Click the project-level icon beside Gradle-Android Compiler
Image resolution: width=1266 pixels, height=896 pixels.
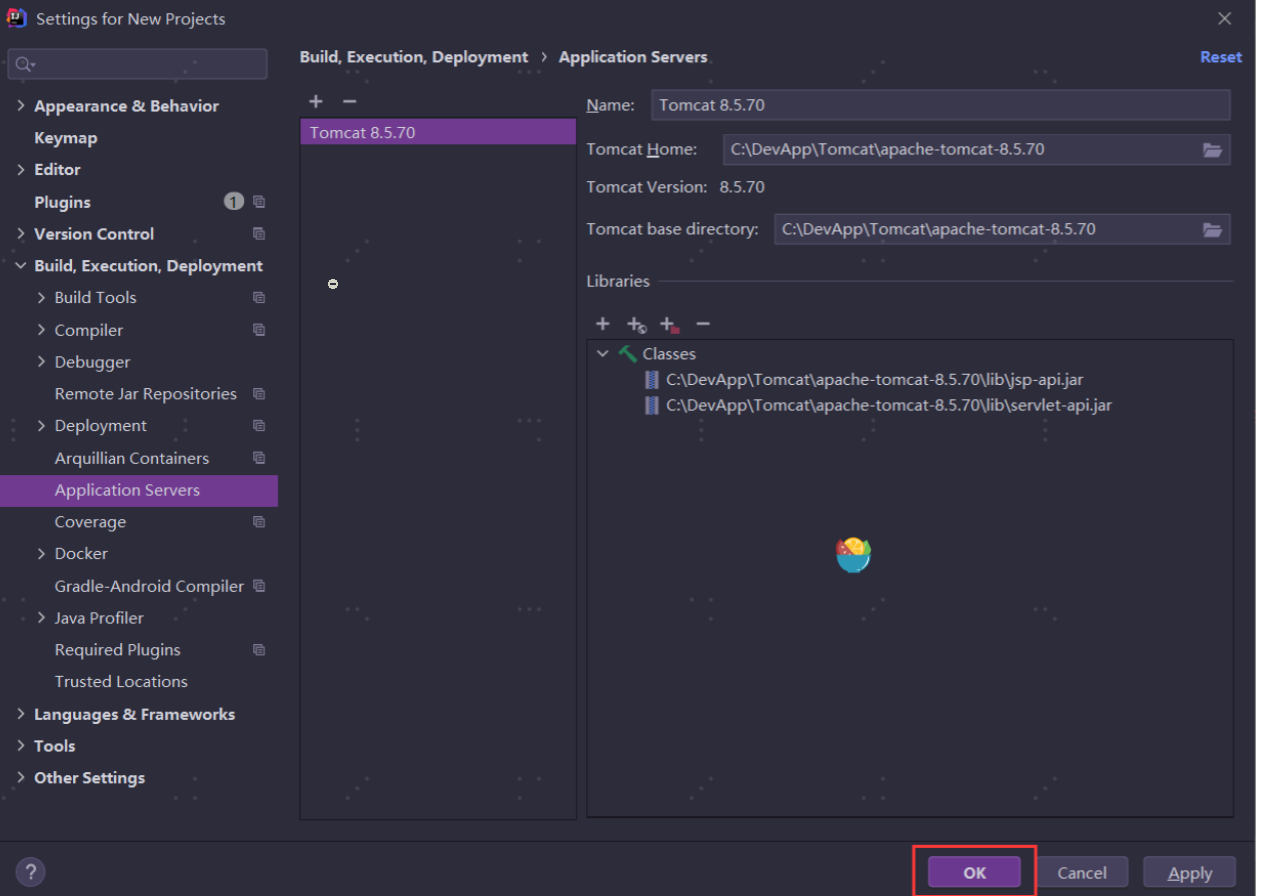point(259,586)
